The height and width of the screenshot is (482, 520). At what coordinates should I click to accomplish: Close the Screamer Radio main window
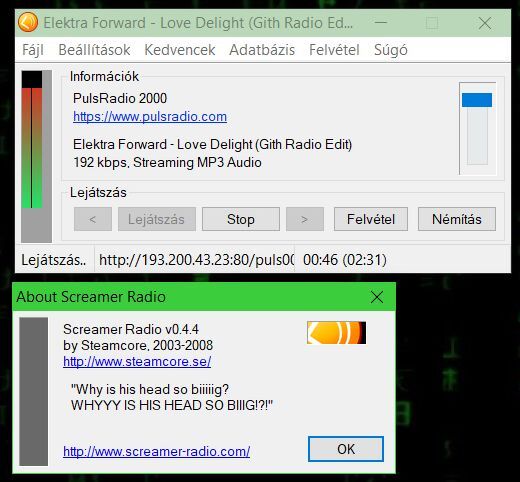click(x=484, y=23)
